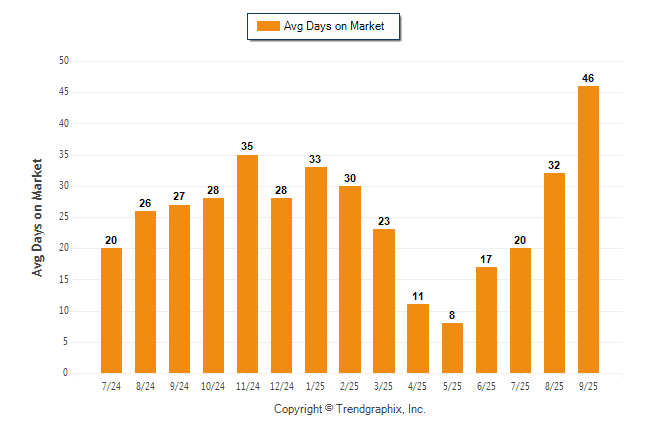Click the Trendgraphix, Inc. copyright text
Screen dimensions: 646x434
pos(350,409)
